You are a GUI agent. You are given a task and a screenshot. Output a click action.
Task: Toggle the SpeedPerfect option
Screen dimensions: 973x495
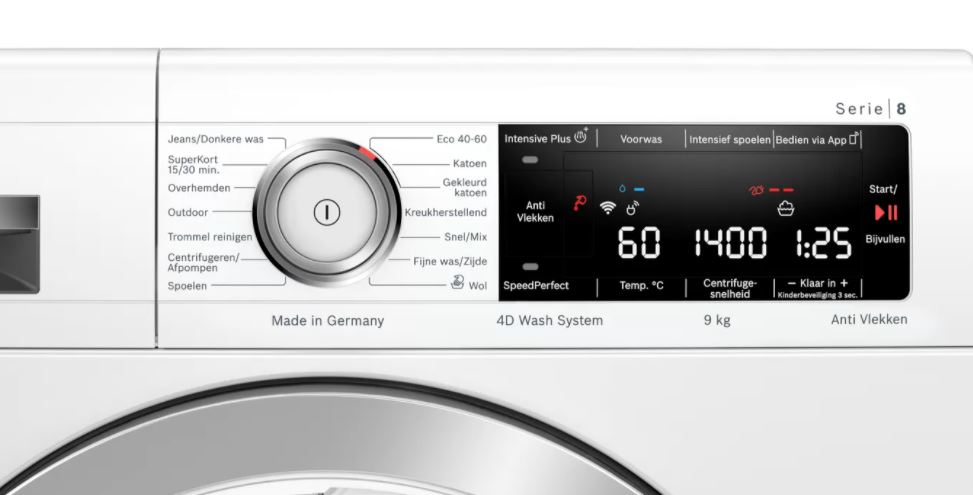(536, 285)
